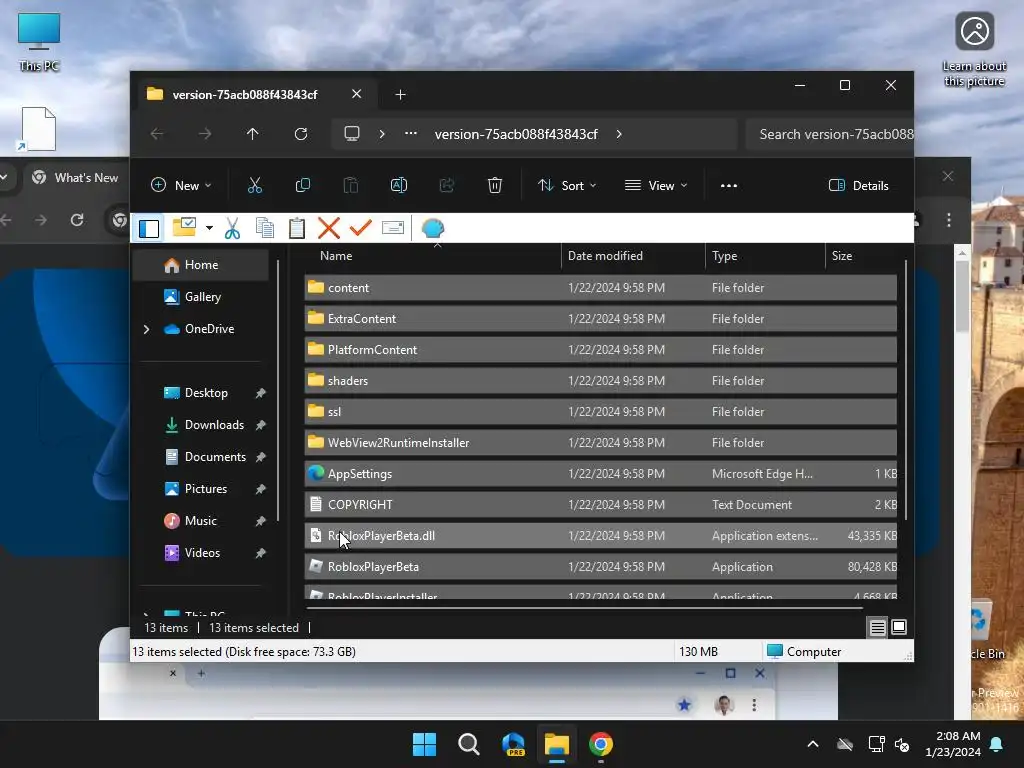
Task: Click the Delete trash can icon
Action: [494, 185]
